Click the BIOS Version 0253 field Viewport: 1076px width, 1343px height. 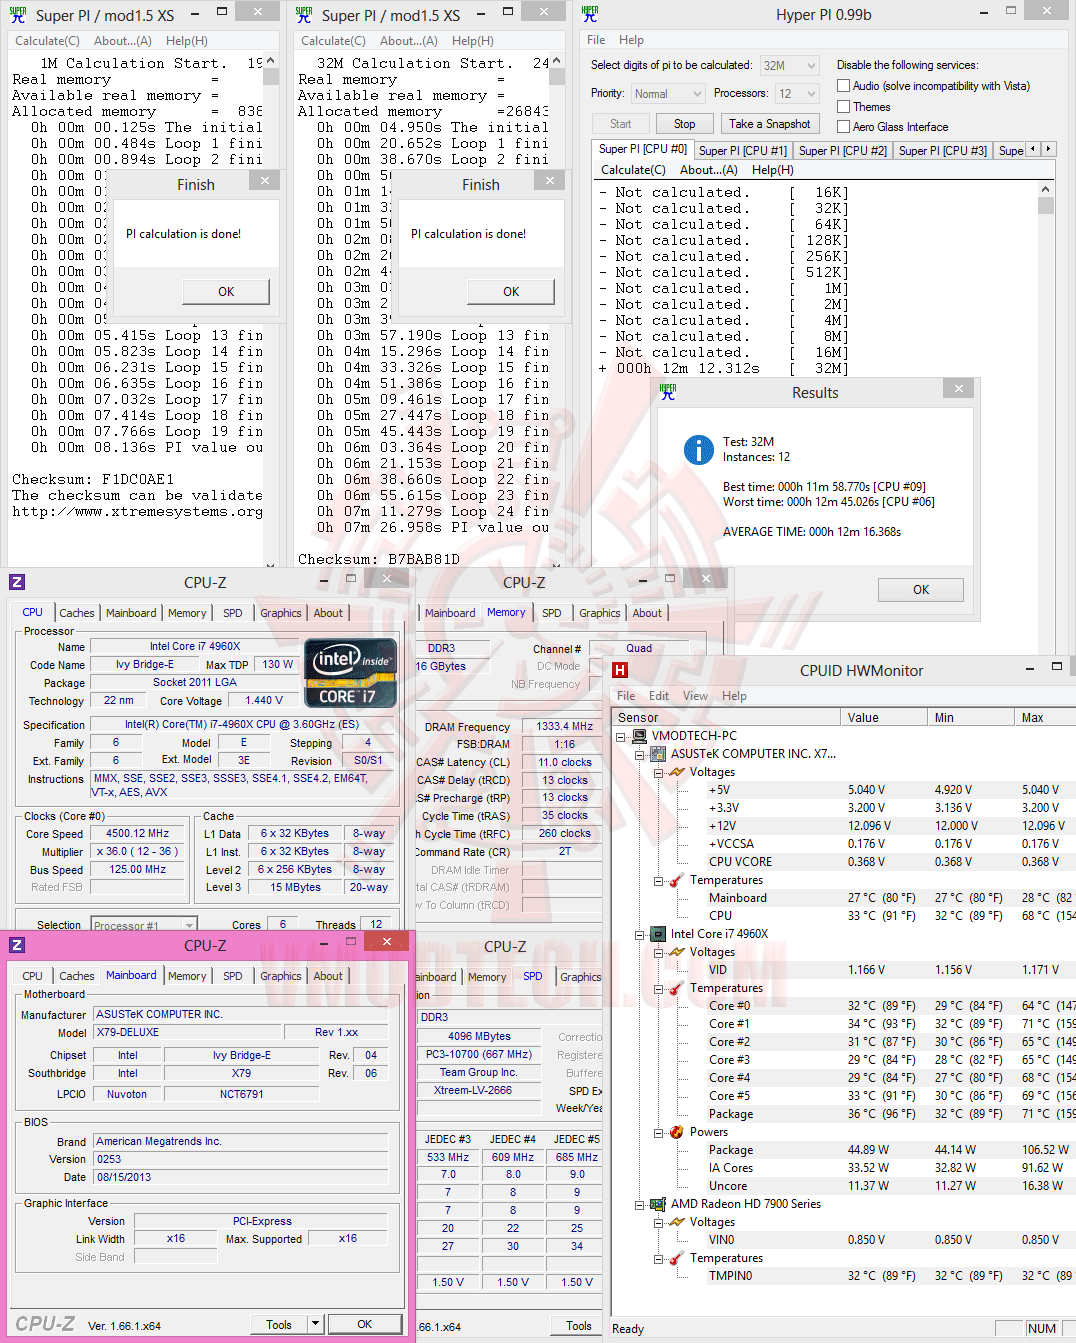pyautogui.click(x=240, y=1159)
